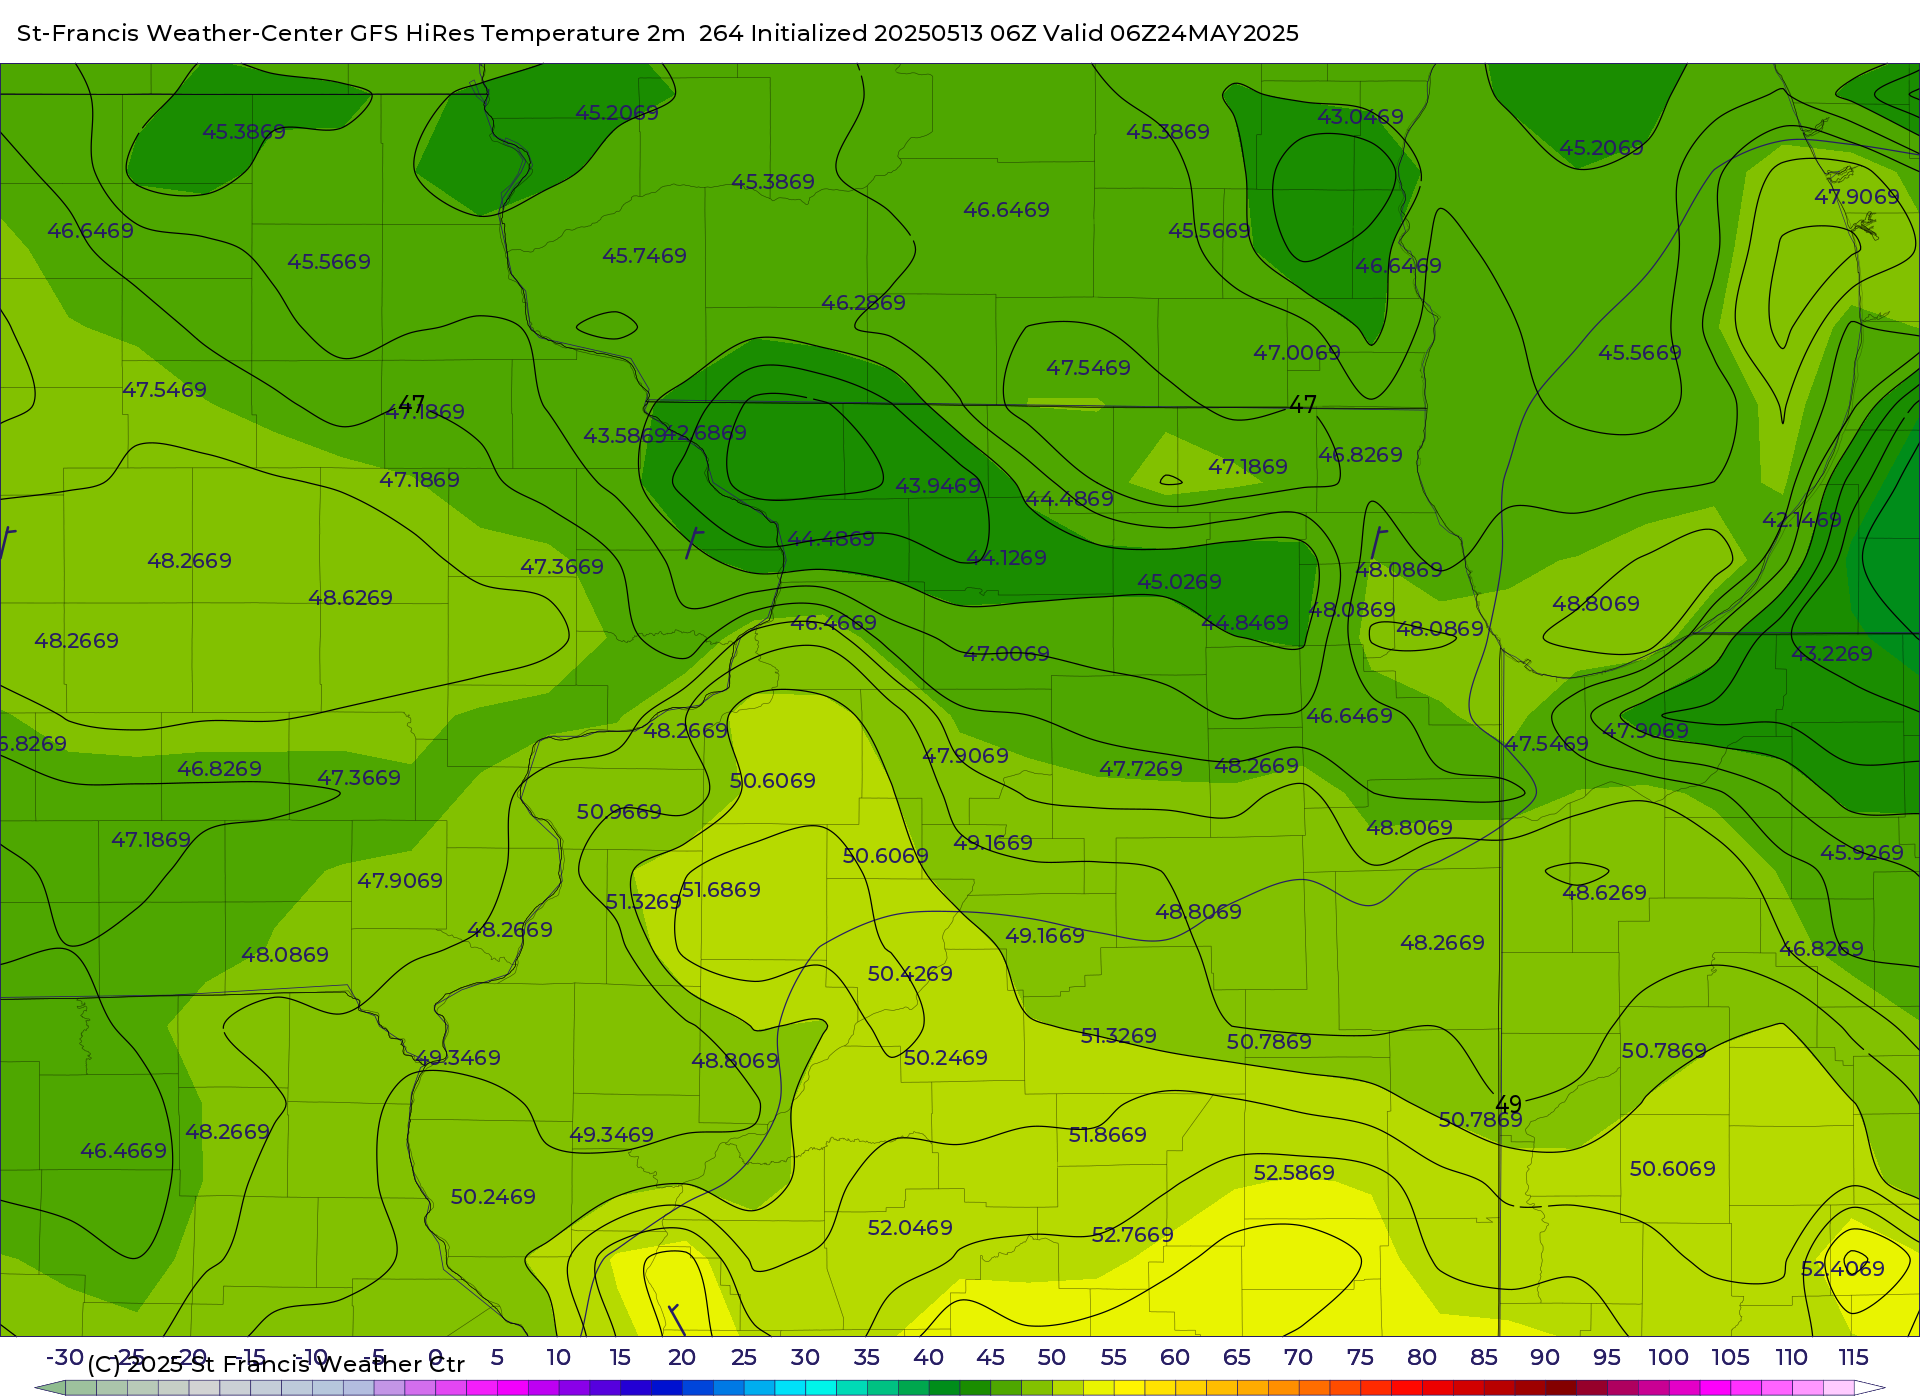The width and height of the screenshot is (1920, 1400).
Task: Click the 46.2869 contour region's 47.0069 label near 46.6469
Action: coord(1296,353)
